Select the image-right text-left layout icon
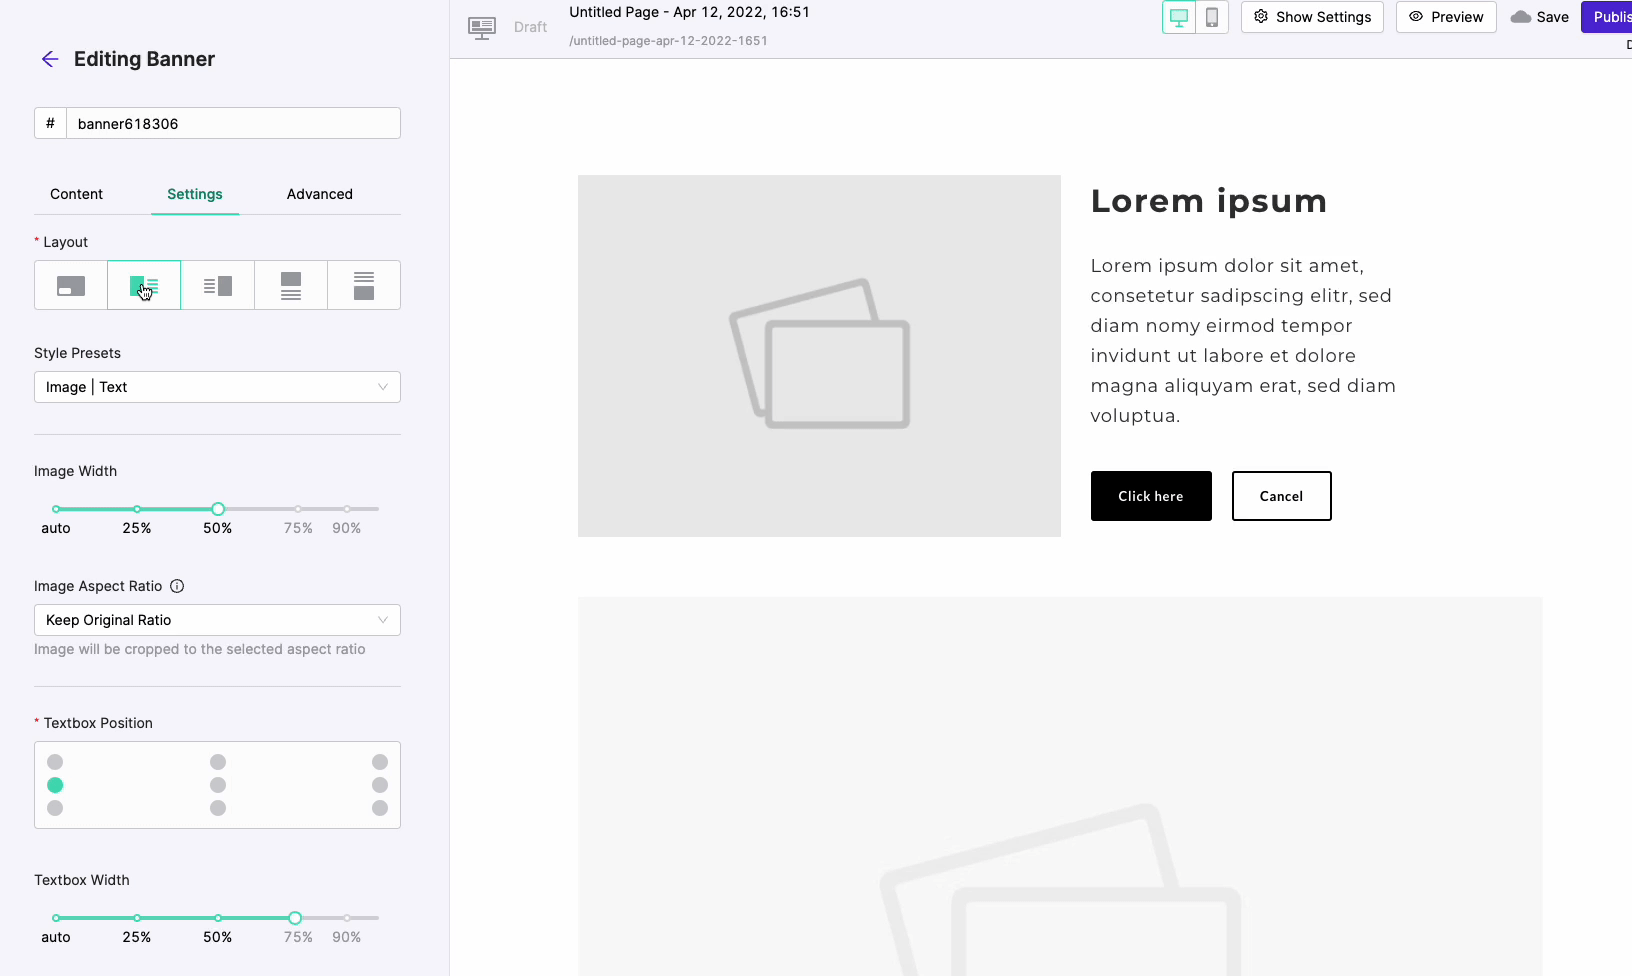This screenshot has height=976, width=1632. click(x=217, y=286)
